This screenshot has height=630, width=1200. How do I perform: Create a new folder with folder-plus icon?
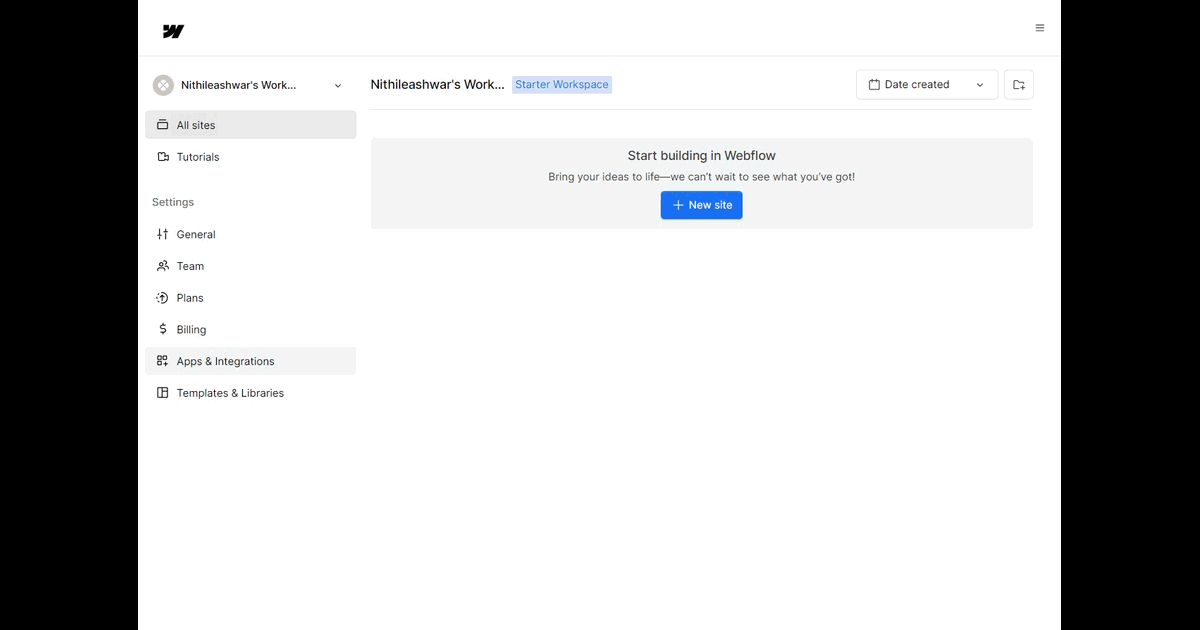(1019, 85)
